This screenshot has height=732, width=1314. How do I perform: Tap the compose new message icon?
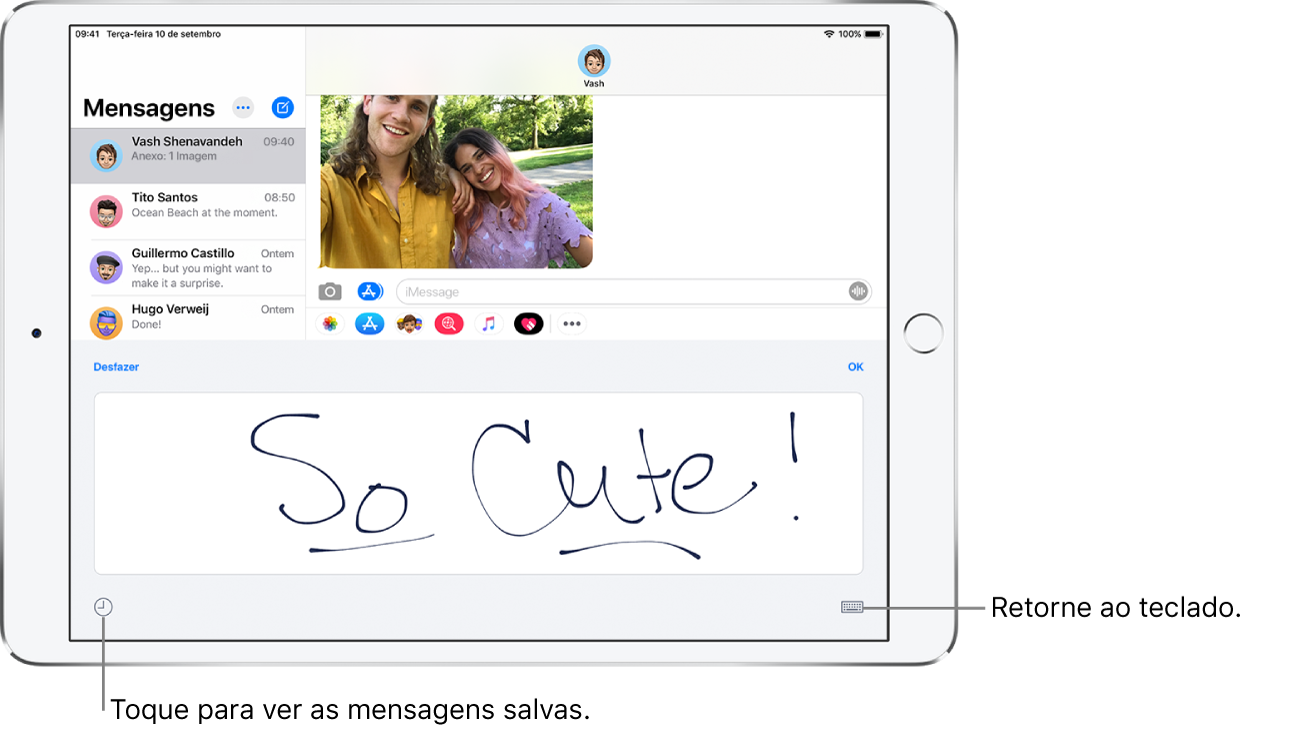click(283, 107)
